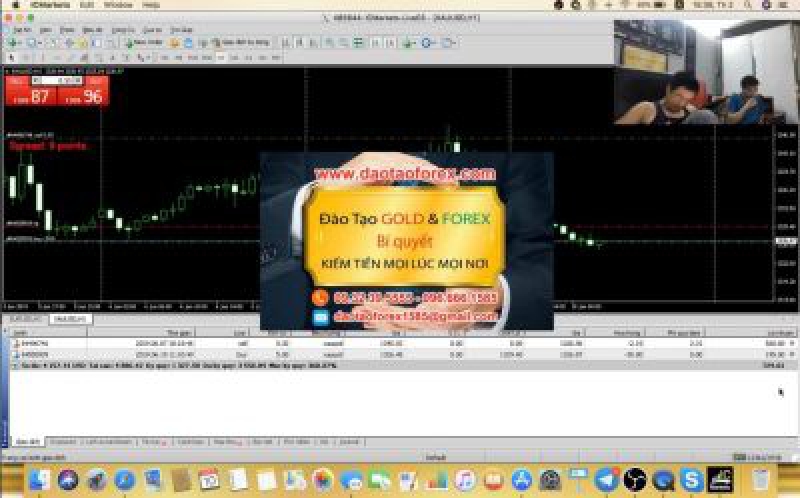Open Skype from the Dock
The image size is (800, 498).
(692, 480)
